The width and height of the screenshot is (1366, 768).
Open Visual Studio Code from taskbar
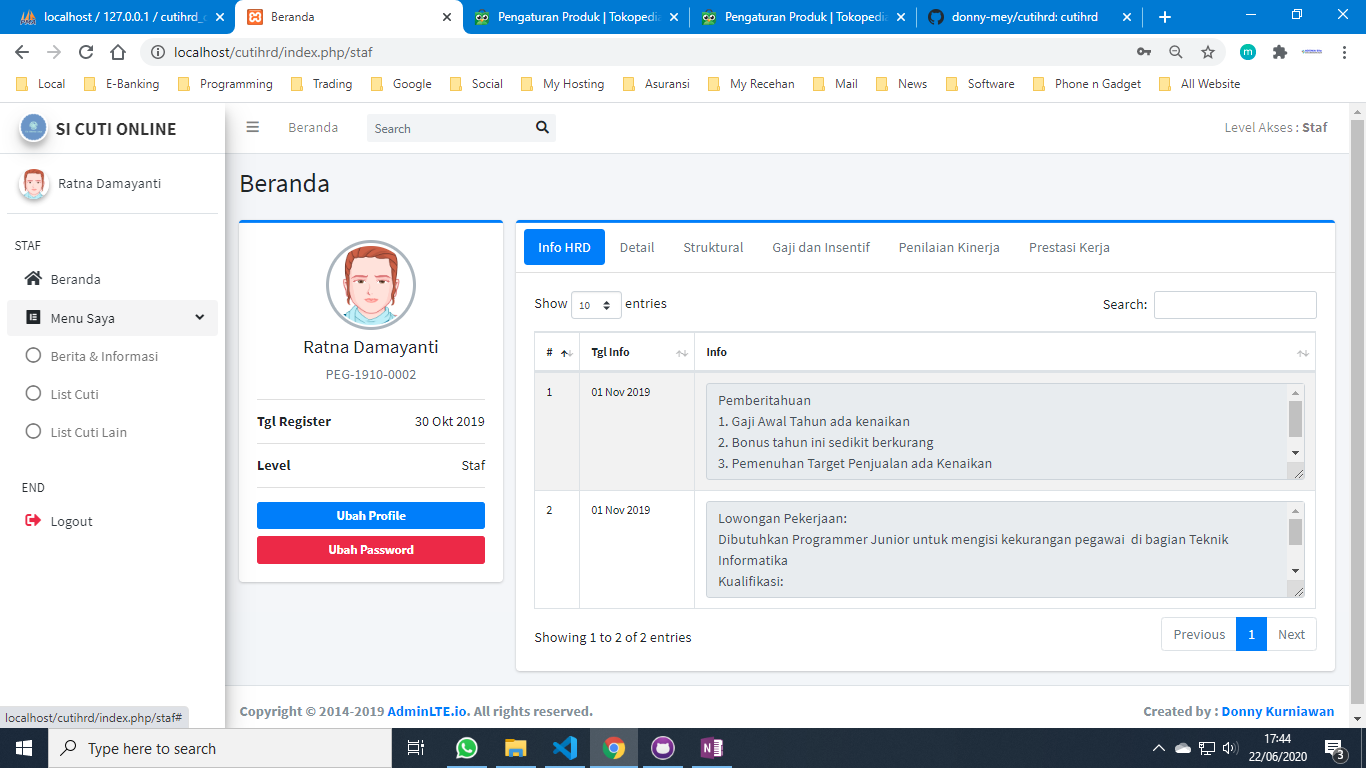click(564, 748)
